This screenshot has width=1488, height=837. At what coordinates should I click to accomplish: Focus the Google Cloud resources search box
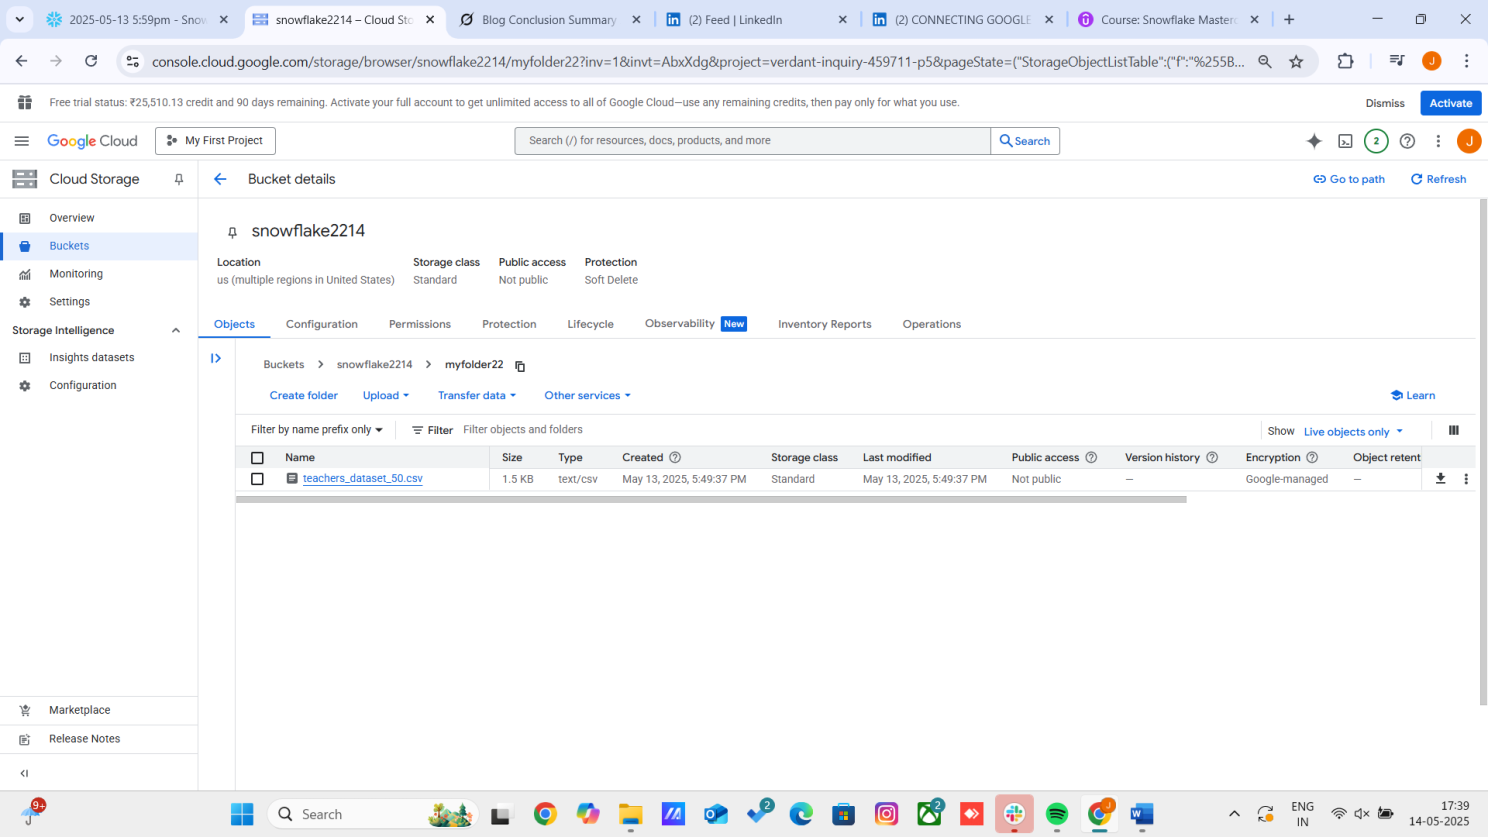[x=752, y=141]
